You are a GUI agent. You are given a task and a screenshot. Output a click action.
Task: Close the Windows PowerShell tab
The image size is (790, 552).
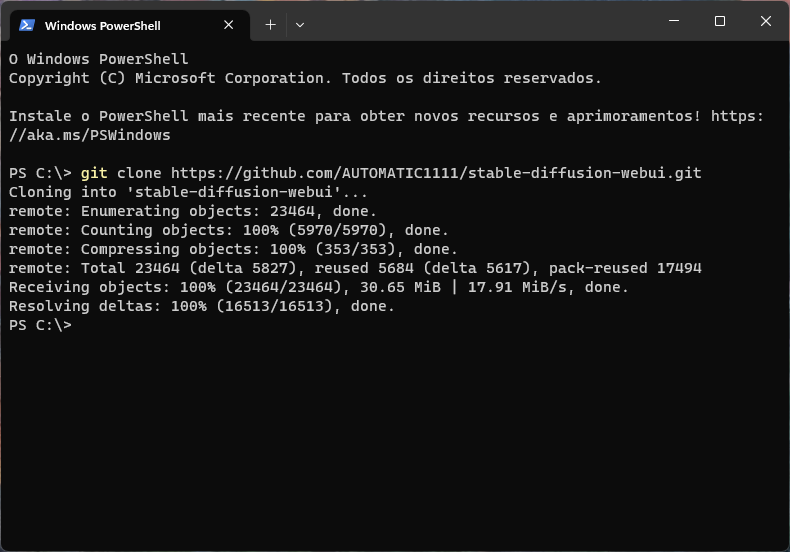click(x=228, y=25)
